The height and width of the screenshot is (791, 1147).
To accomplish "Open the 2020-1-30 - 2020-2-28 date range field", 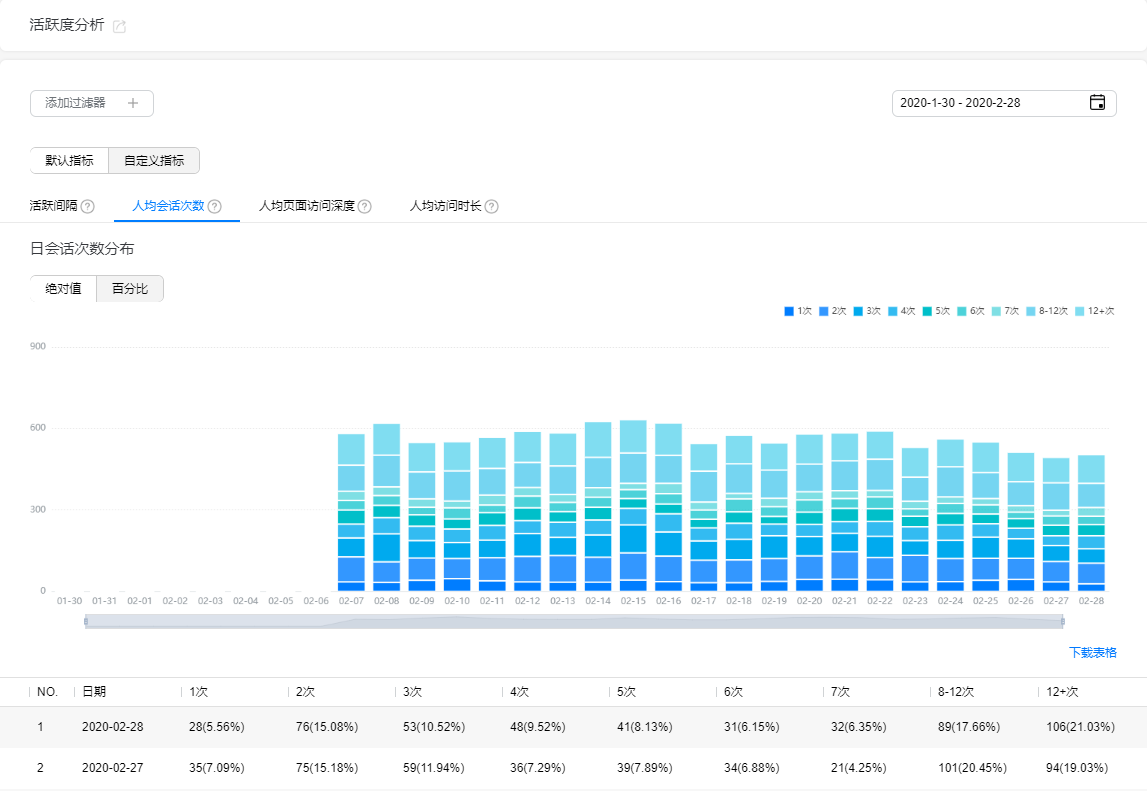I will (x=1004, y=103).
